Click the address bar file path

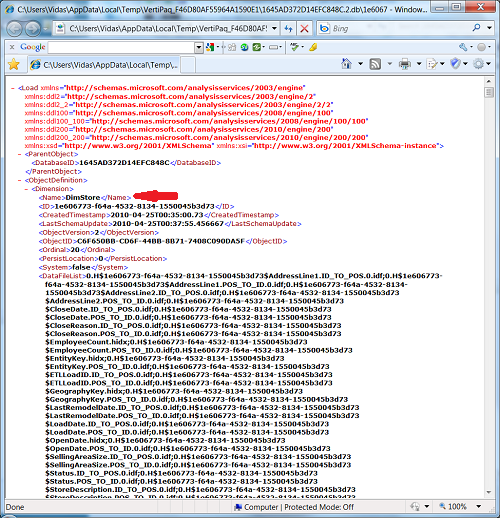tap(168, 29)
